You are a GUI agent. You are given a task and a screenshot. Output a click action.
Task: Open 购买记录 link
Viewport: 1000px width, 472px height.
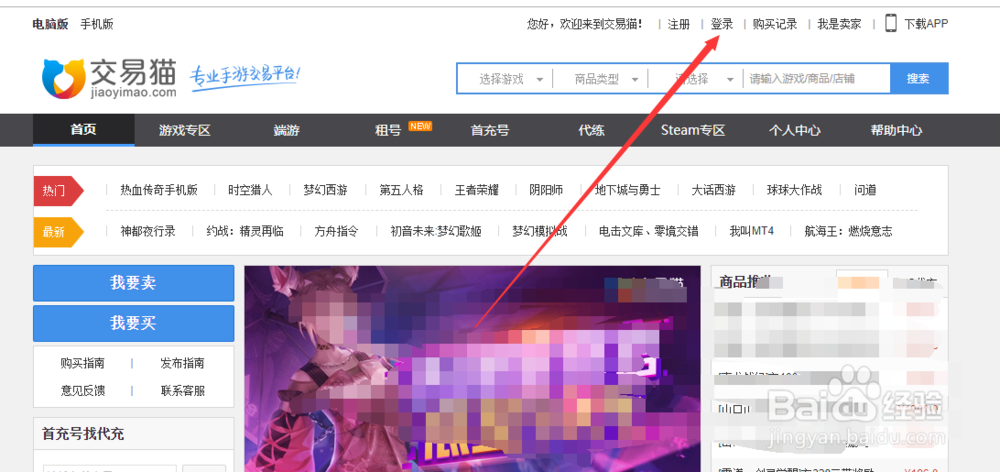point(775,24)
